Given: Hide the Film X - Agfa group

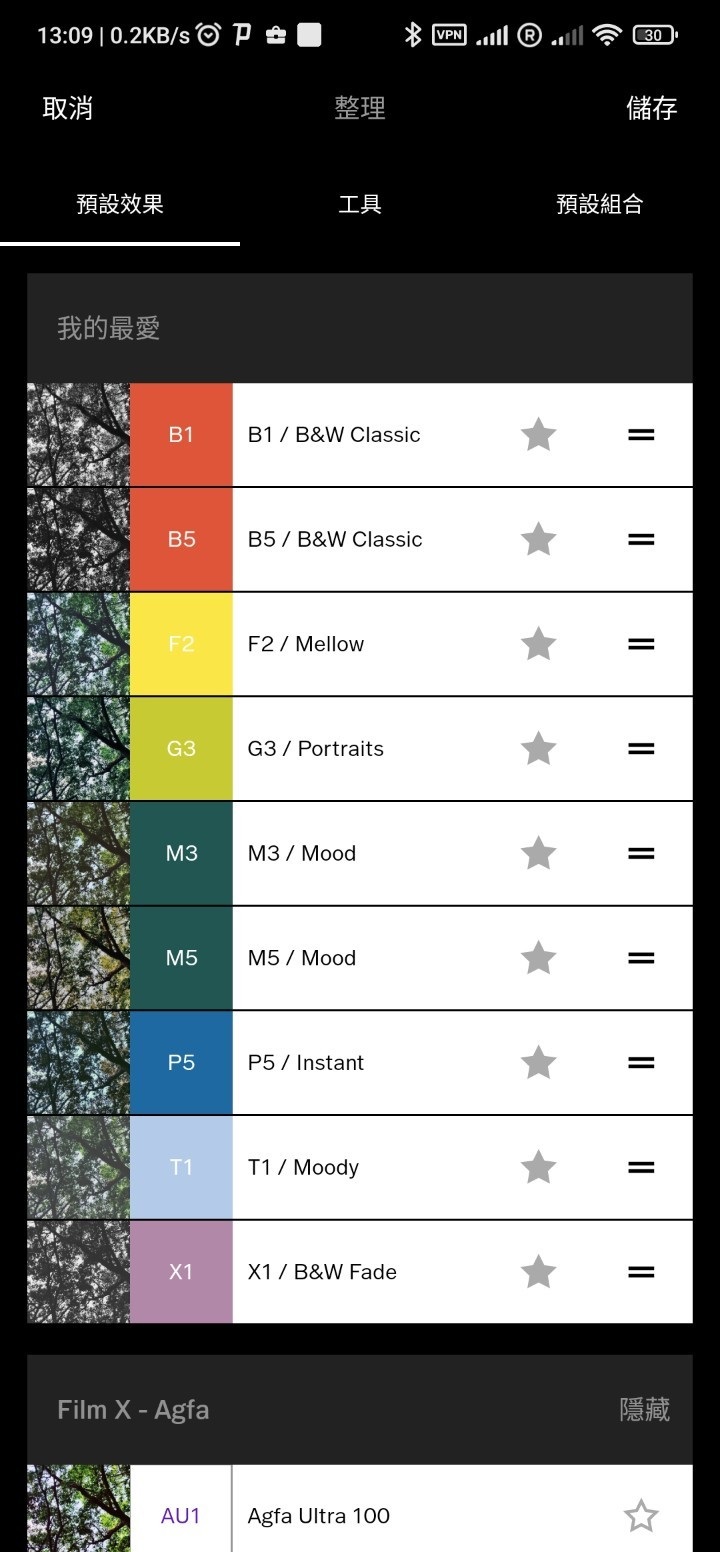Looking at the screenshot, I should (x=644, y=1410).
